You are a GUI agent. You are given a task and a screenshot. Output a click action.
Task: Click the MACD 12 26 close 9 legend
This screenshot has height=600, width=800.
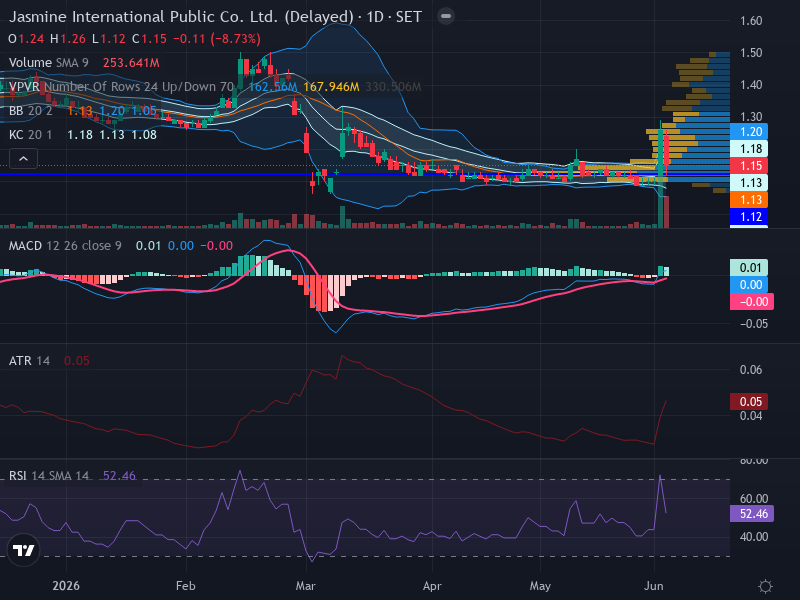(x=65, y=246)
